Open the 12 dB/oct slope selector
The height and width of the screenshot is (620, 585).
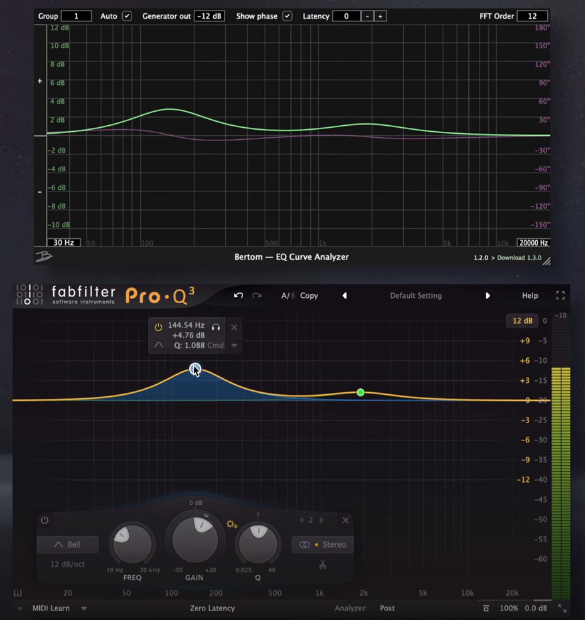click(68, 564)
